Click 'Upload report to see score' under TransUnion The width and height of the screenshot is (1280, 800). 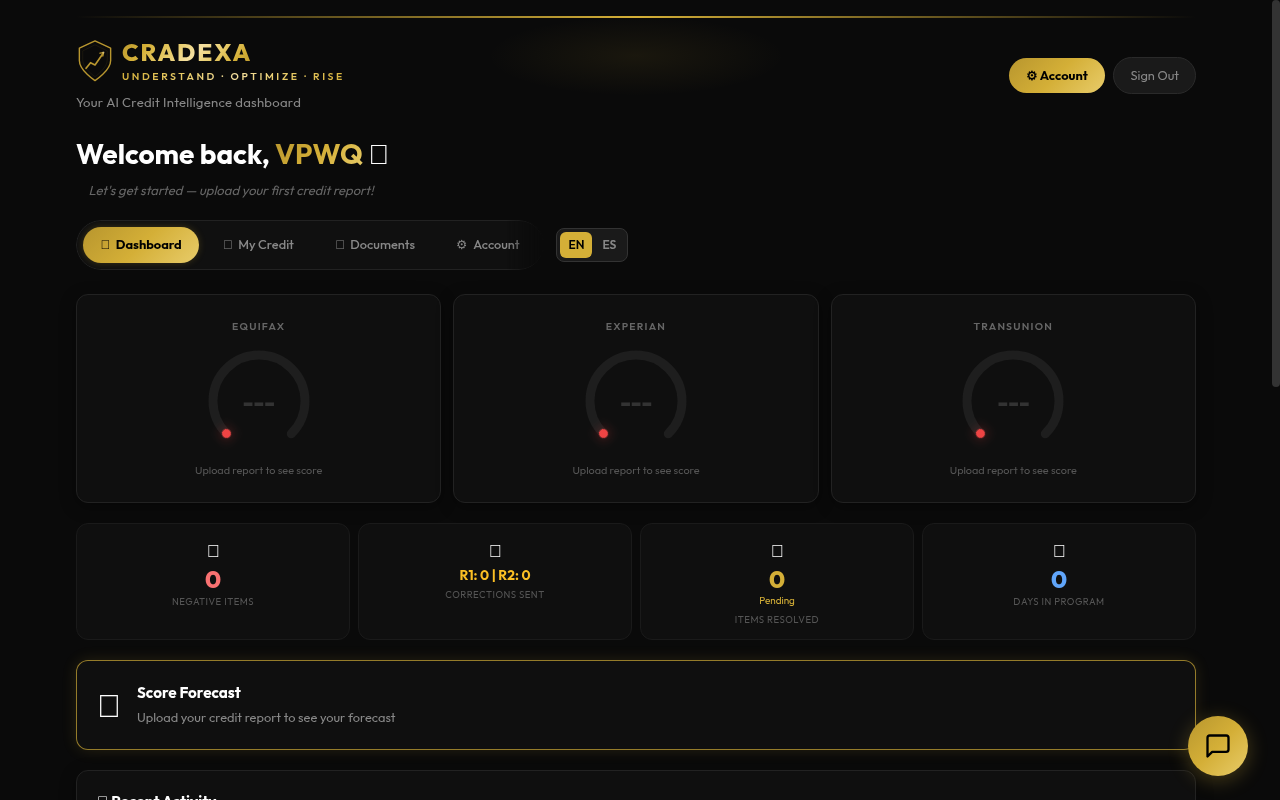click(x=1013, y=470)
